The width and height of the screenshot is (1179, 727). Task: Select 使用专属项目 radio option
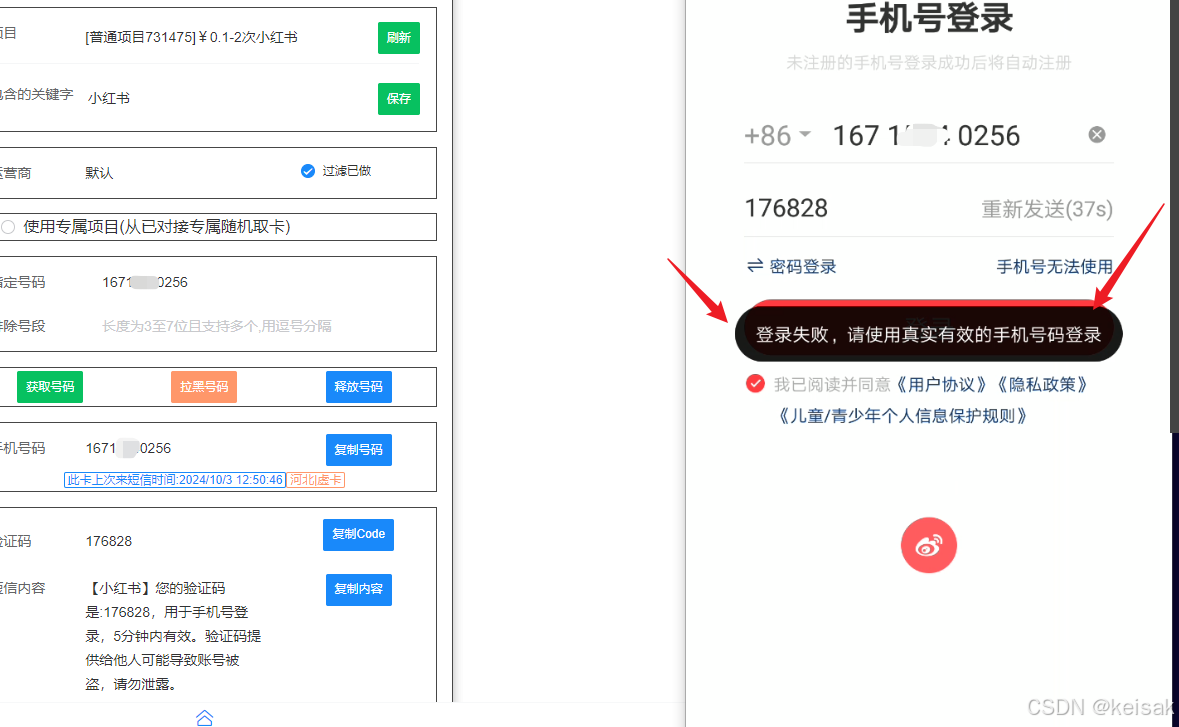pos(8,227)
